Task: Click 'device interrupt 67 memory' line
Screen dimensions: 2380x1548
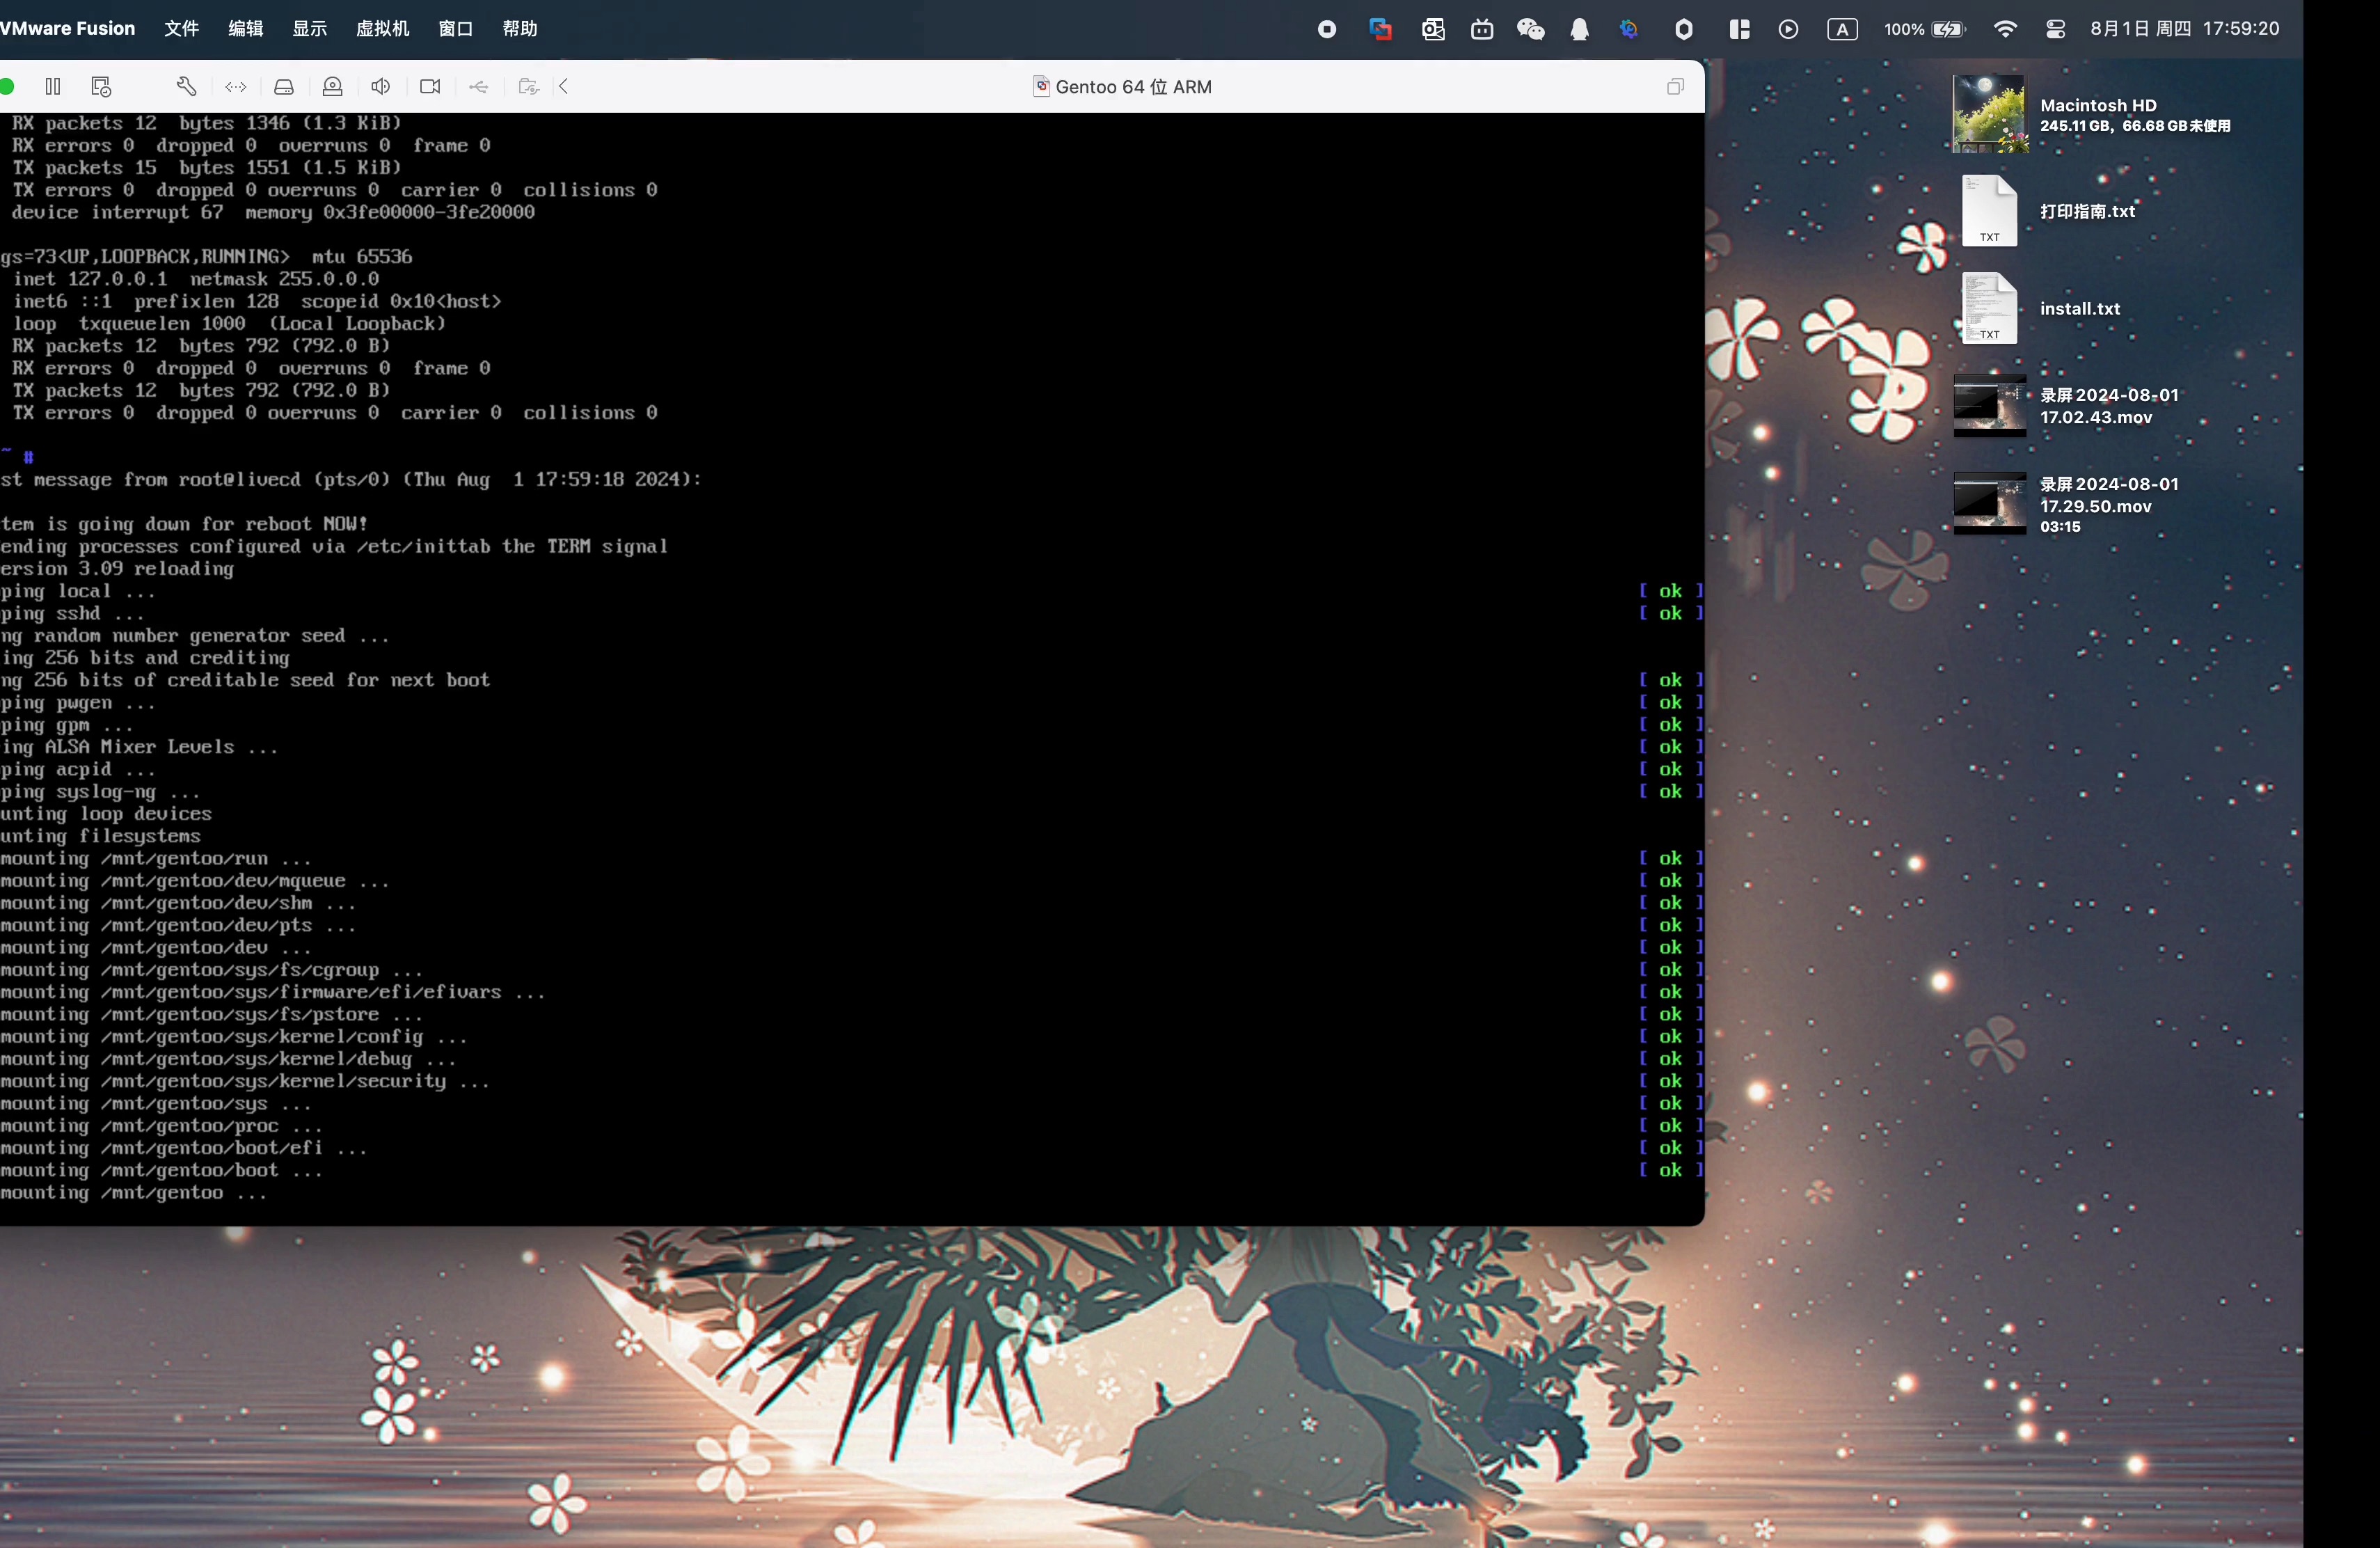Action: point(273,212)
